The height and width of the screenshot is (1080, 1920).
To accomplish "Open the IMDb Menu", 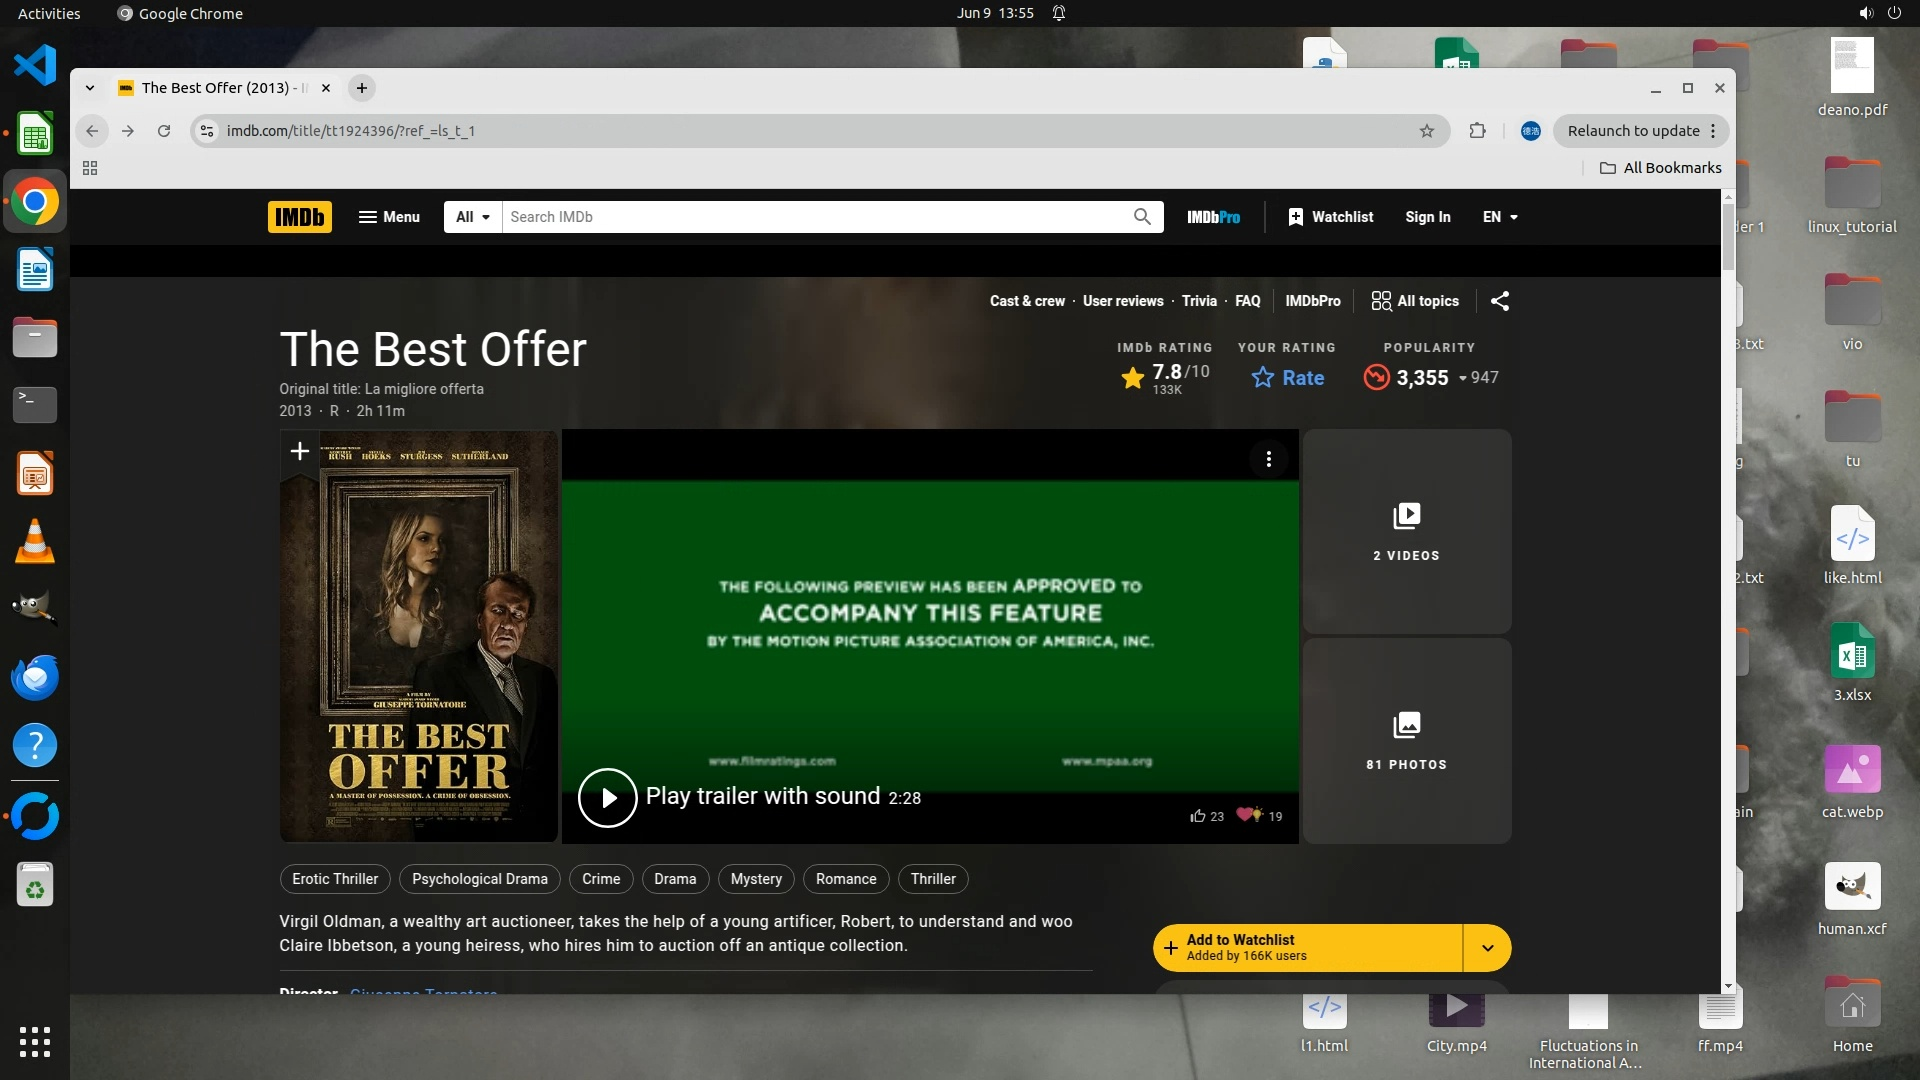I will click(x=389, y=217).
